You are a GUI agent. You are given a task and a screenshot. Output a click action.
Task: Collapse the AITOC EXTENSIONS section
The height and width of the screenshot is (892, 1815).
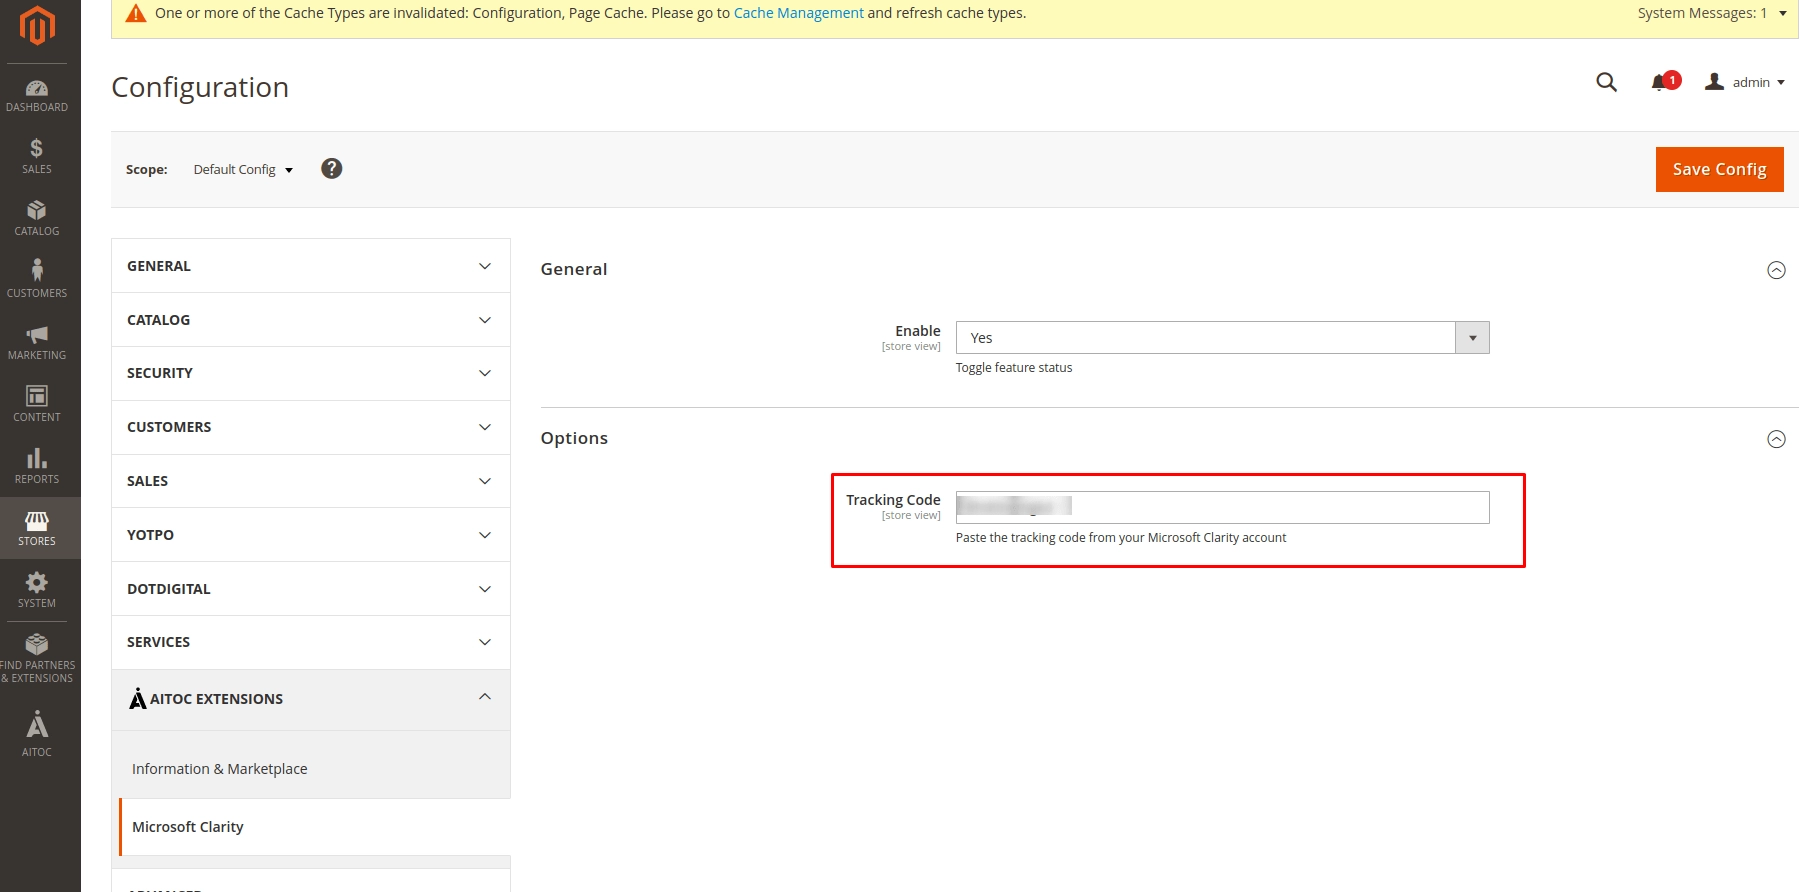311,699
